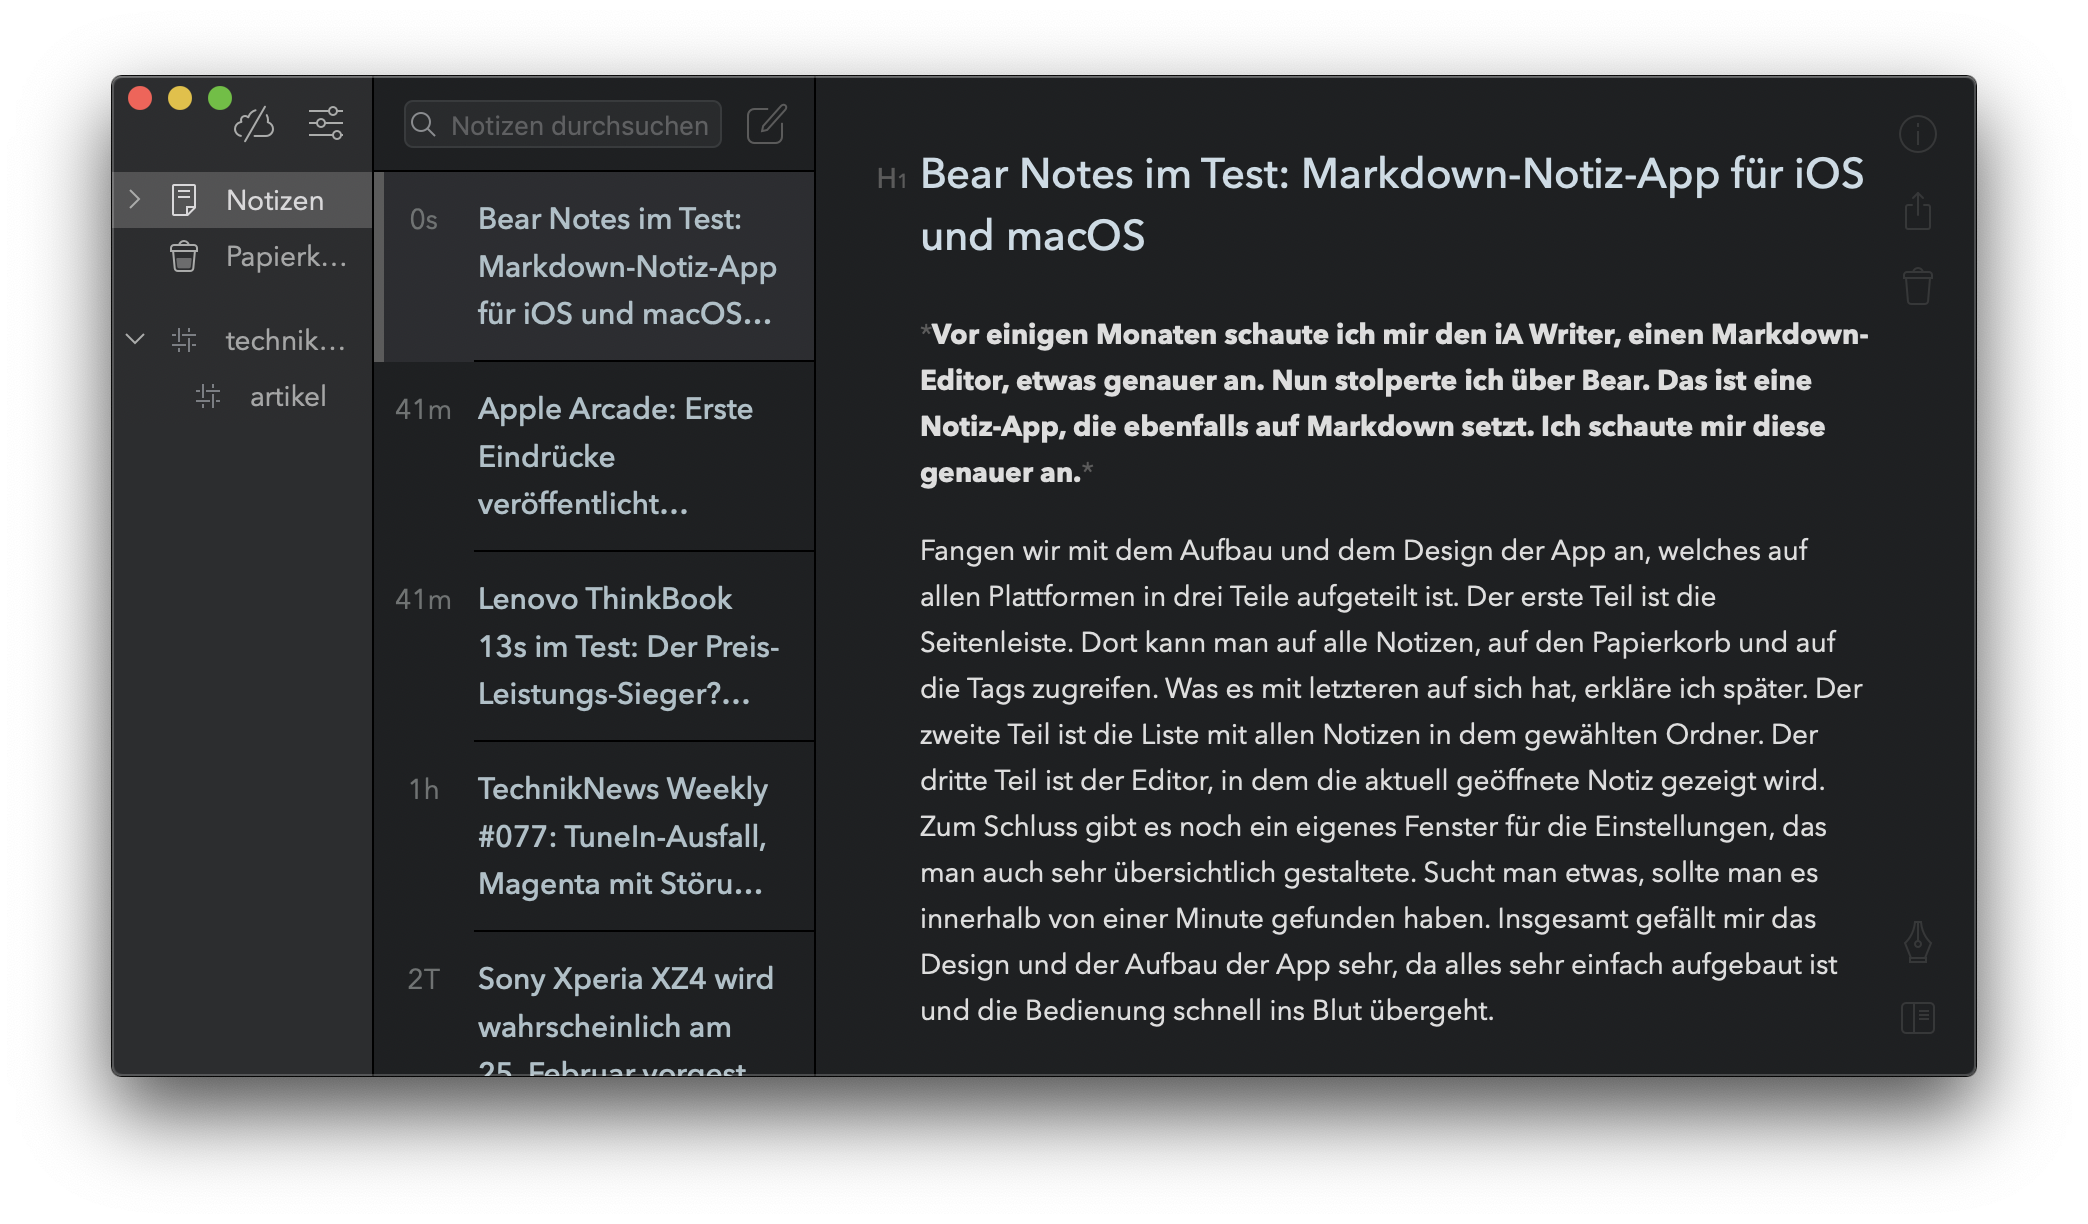
Task: Click the share export icon
Action: tap(1918, 211)
